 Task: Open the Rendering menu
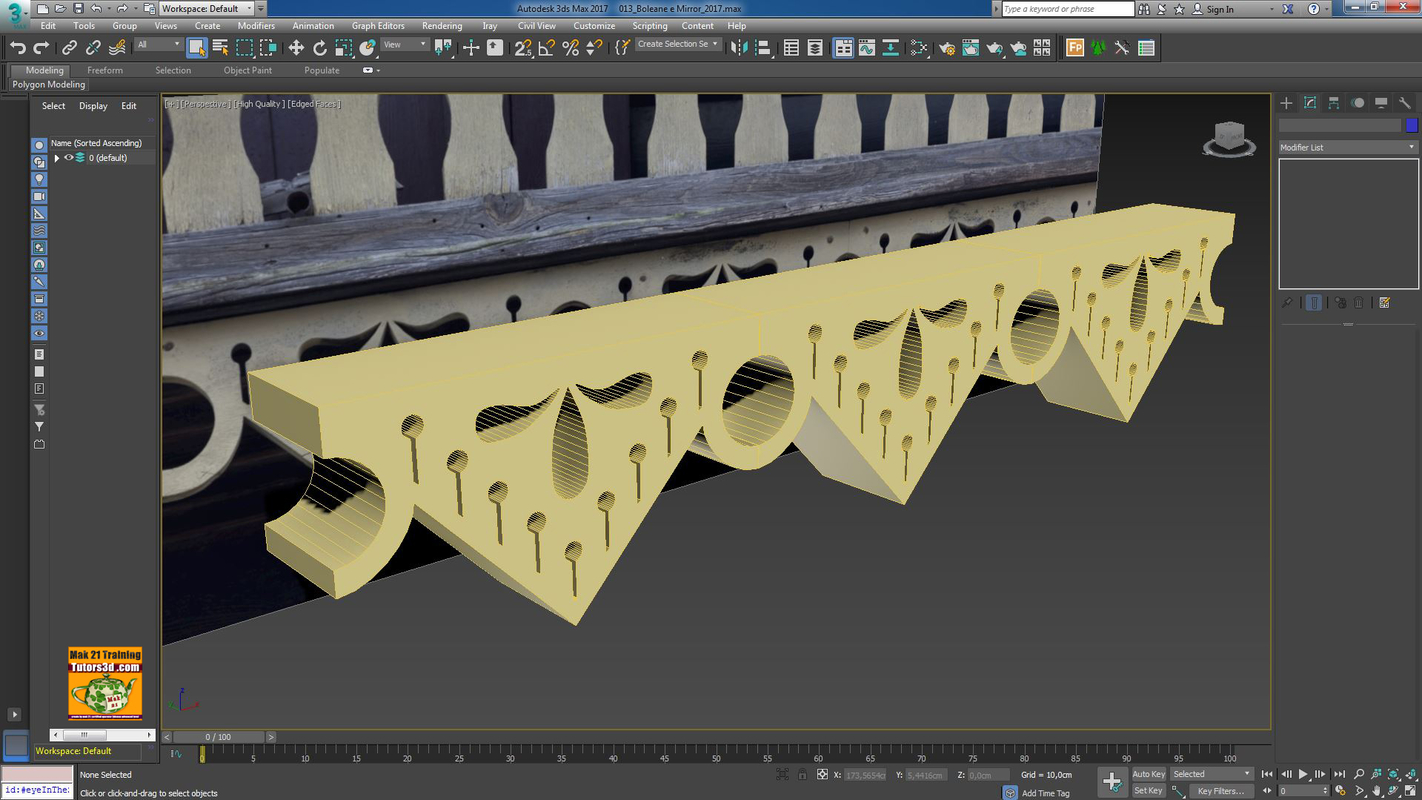[442, 25]
